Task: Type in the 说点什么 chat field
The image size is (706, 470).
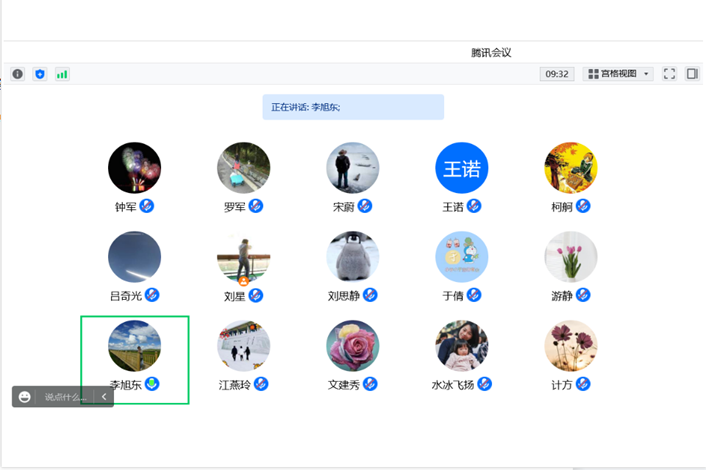Action: pos(65,397)
